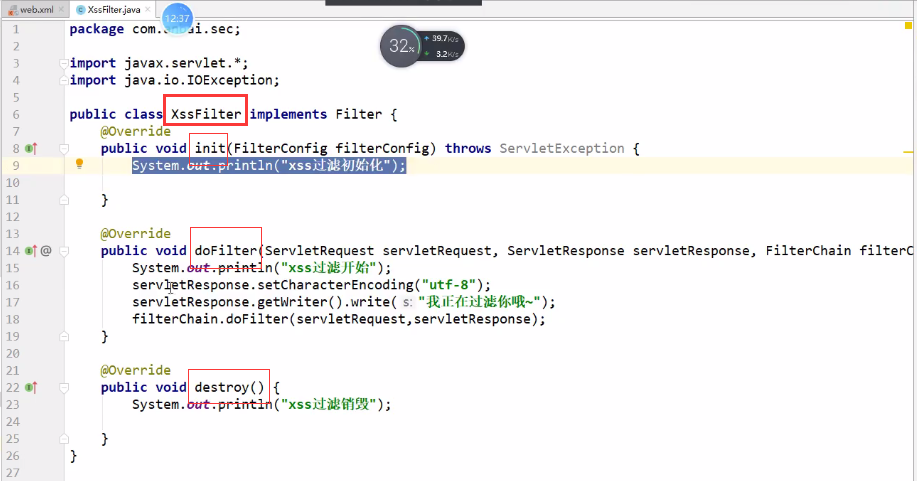Viewport: 917px width, 481px height.
Task: Click the fold end marker on line 19
Action: pyautogui.click(x=63, y=336)
